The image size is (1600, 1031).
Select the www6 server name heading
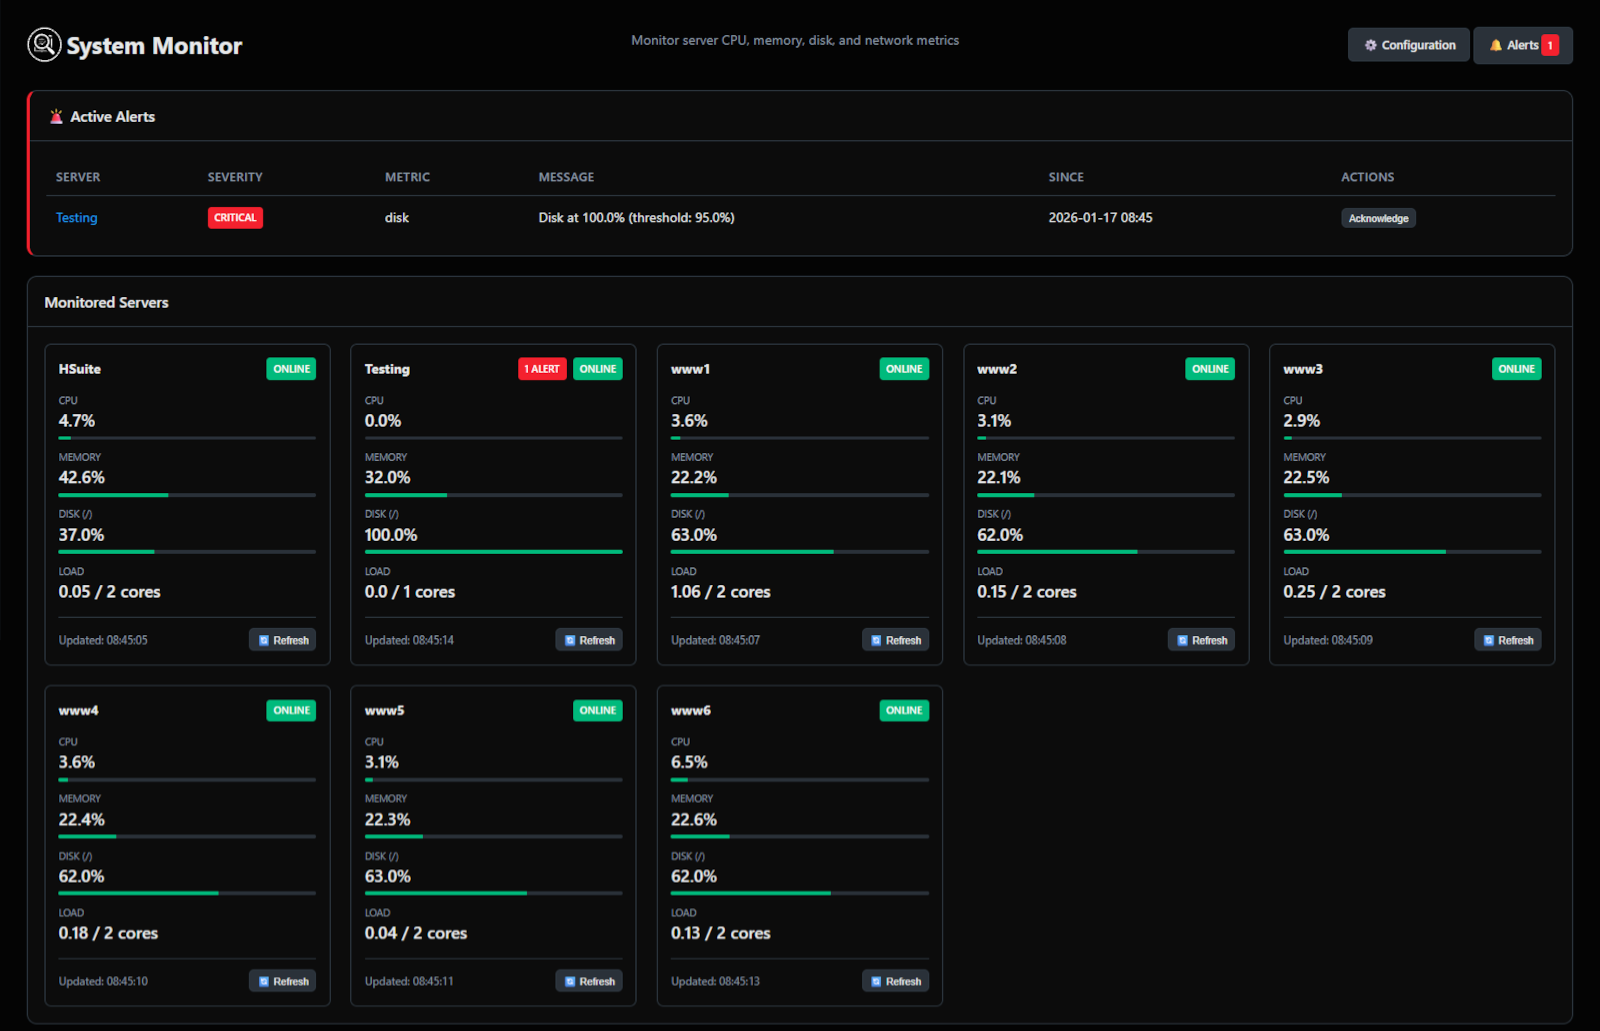690,711
